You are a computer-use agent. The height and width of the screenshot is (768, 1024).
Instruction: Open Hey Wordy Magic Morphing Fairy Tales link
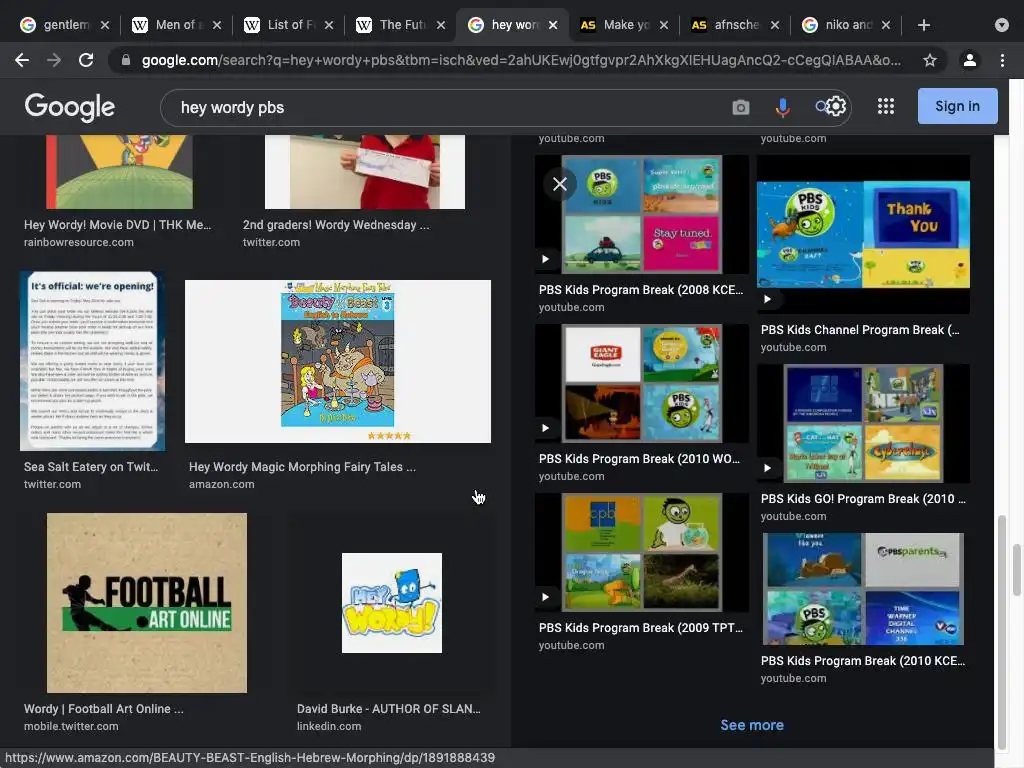[302, 467]
